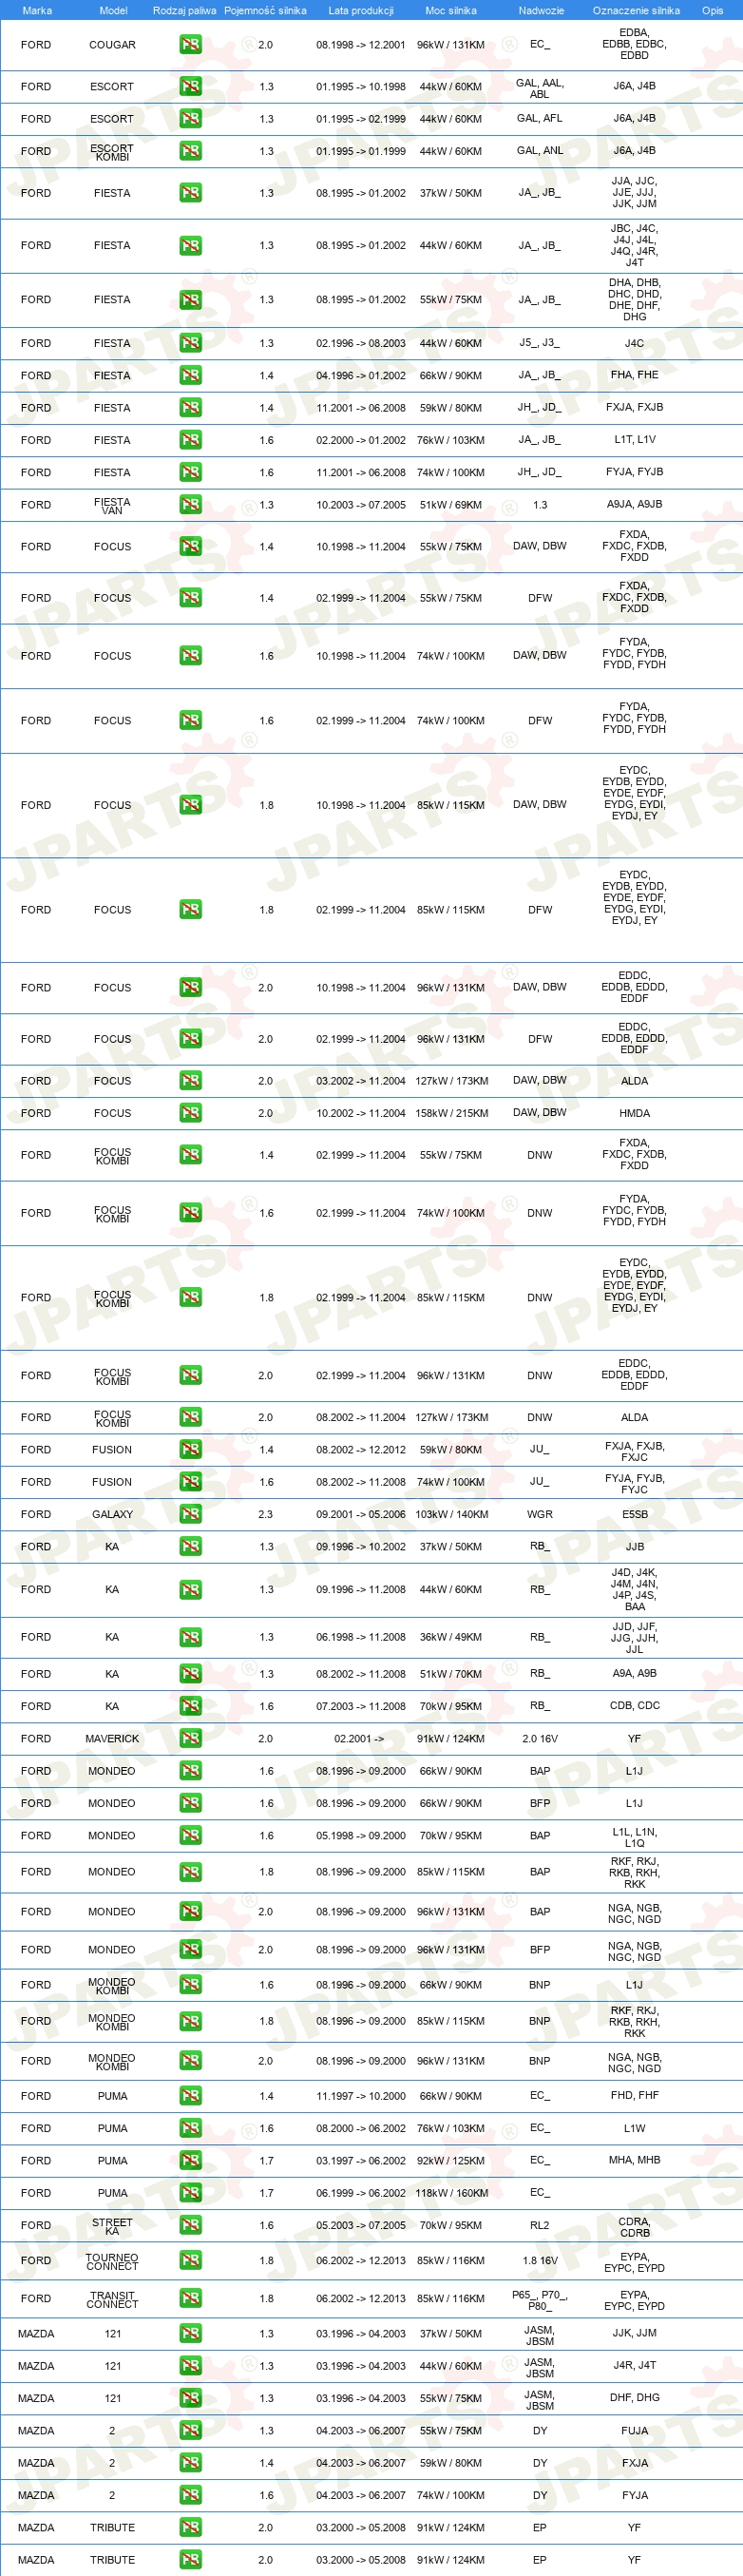Click the Rodzaj paliwa column header

click(x=185, y=10)
